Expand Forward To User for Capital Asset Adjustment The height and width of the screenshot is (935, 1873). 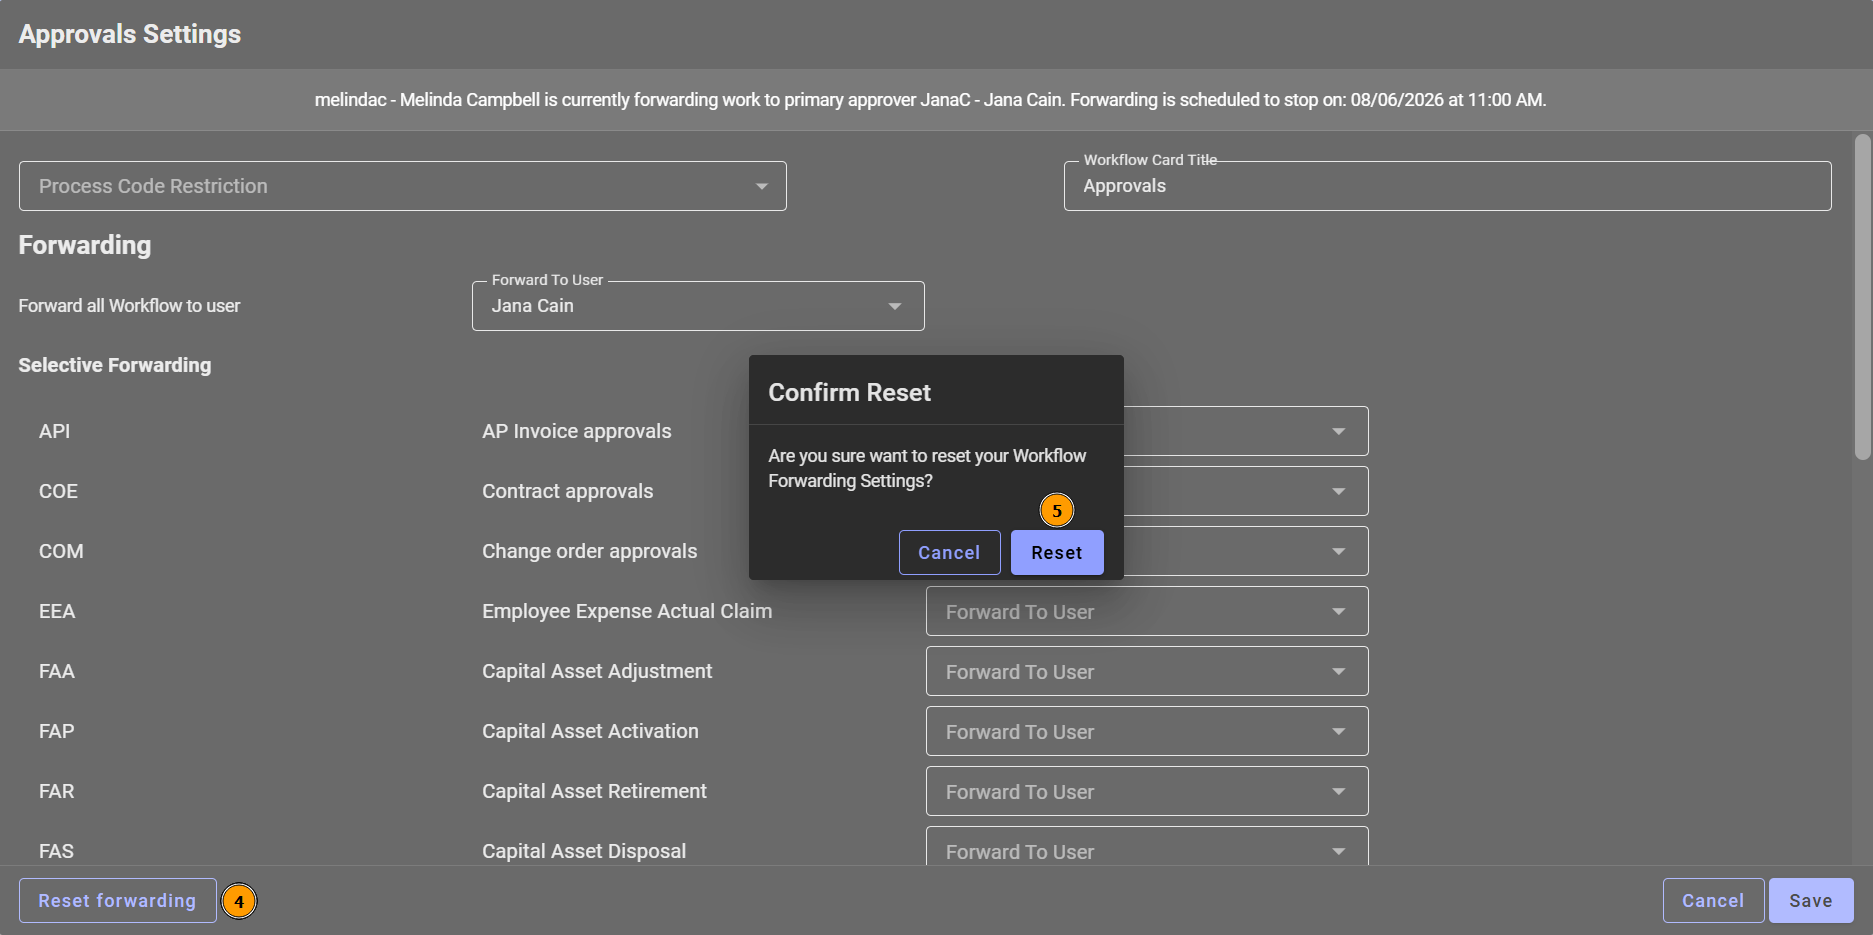1147,671
